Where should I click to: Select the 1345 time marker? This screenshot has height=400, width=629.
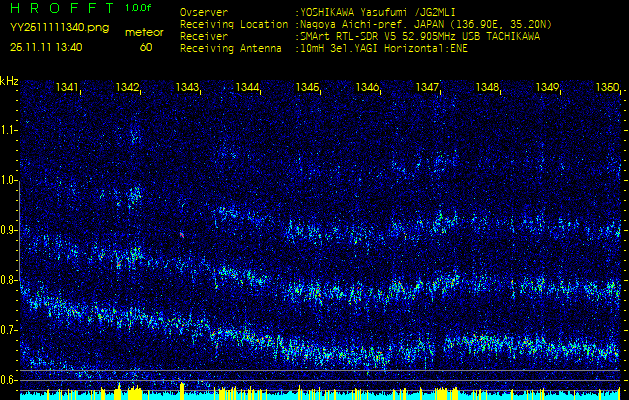click(308, 88)
